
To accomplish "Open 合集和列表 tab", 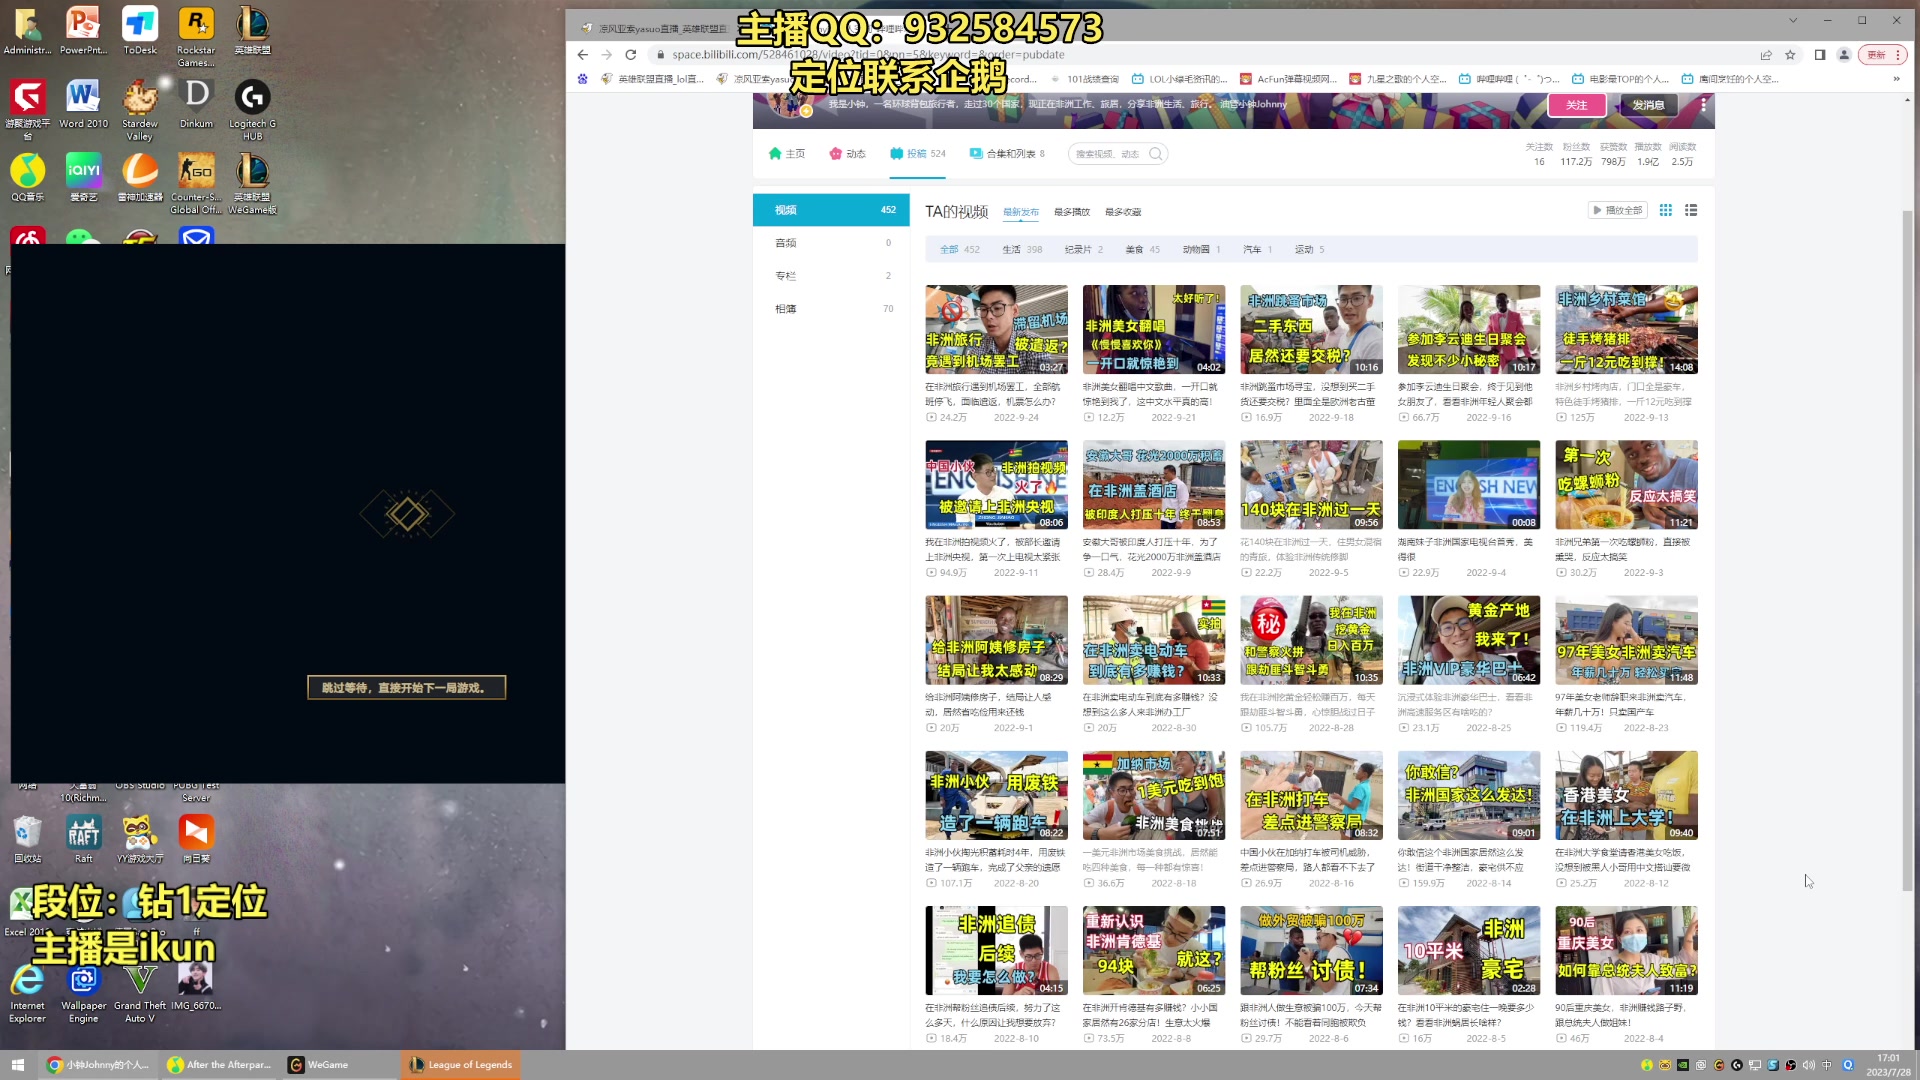I will [x=1008, y=154].
